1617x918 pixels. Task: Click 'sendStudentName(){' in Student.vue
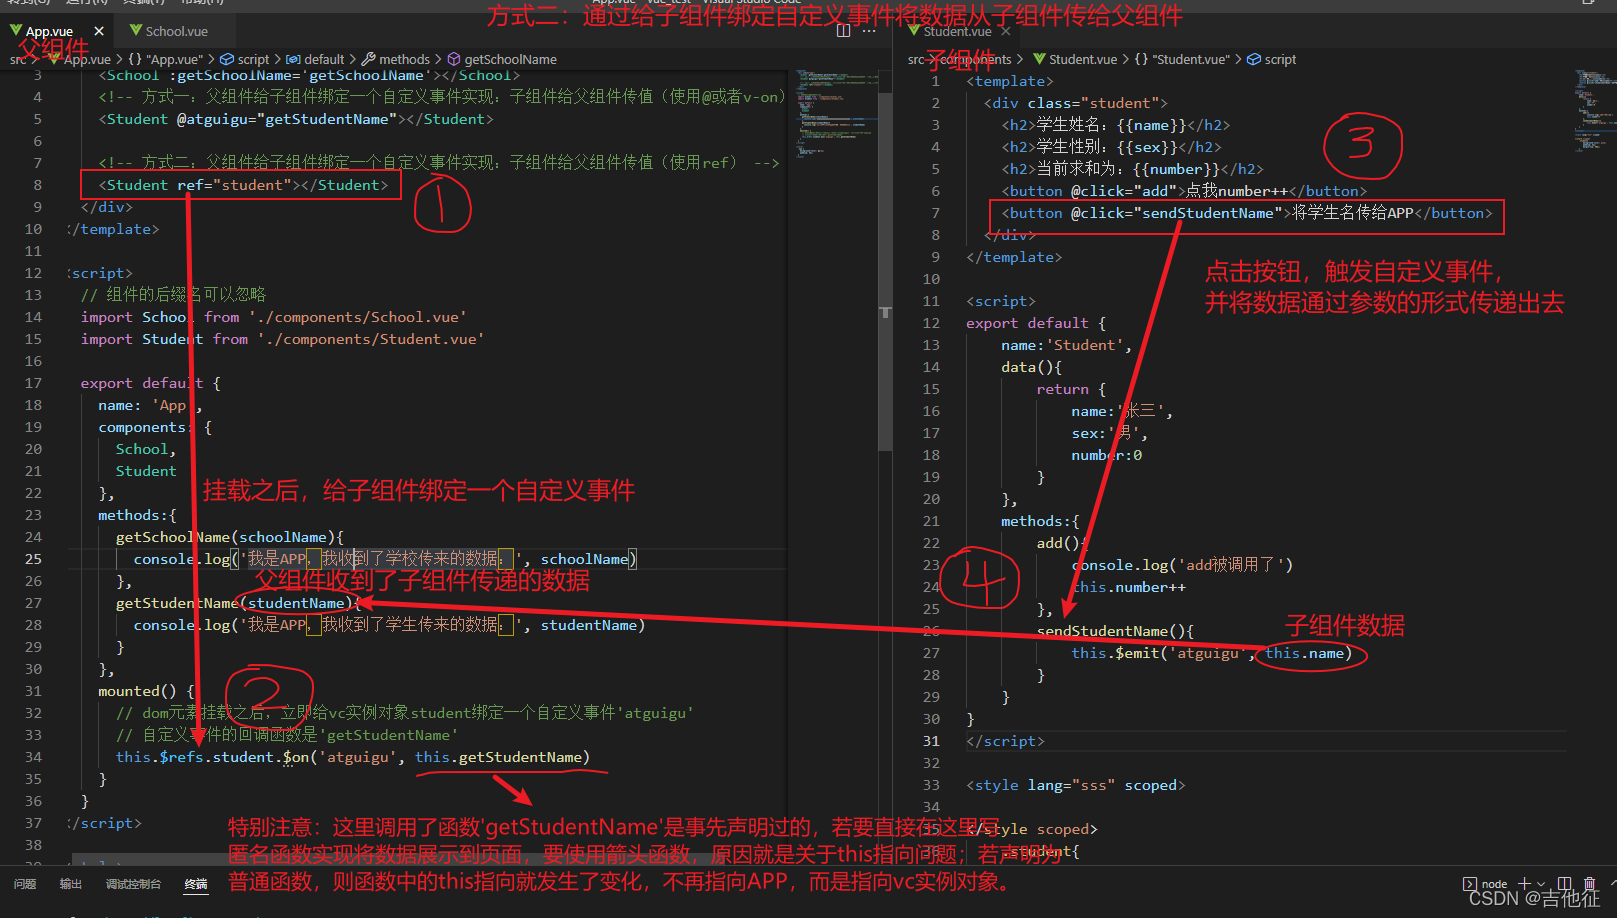pyautogui.click(x=1115, y=631)
